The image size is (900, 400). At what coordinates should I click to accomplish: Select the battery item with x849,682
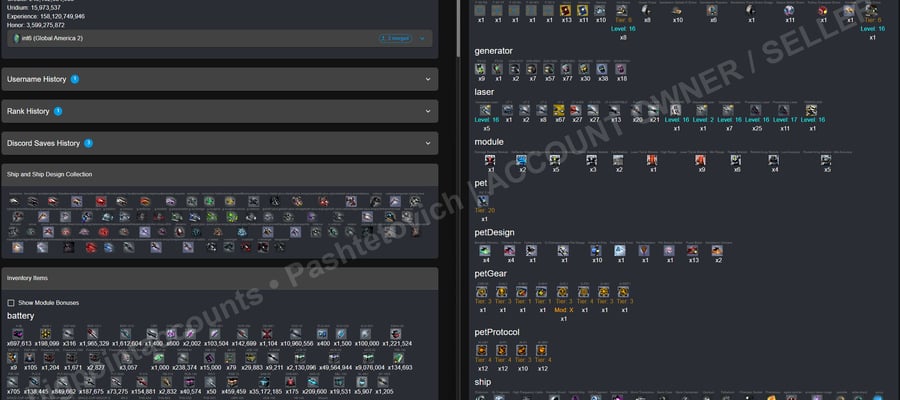coord(62,382)
